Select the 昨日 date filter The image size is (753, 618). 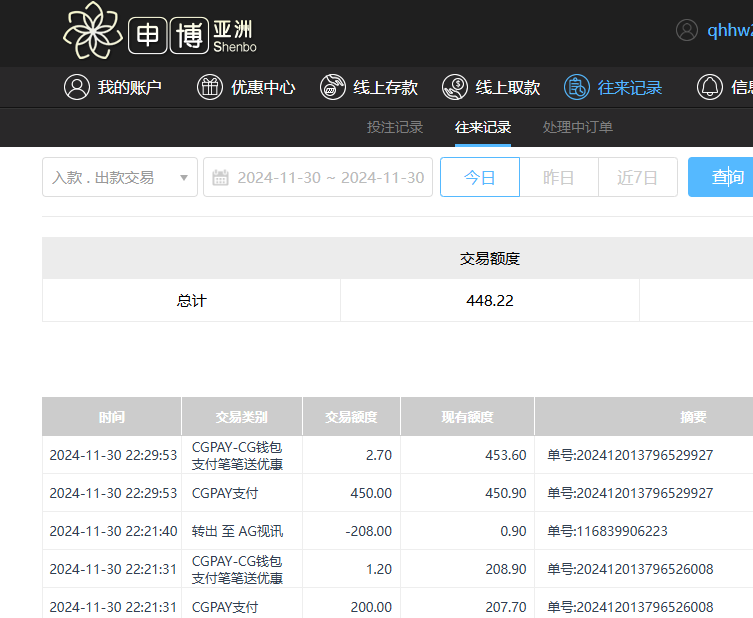[x=559, y=178]
